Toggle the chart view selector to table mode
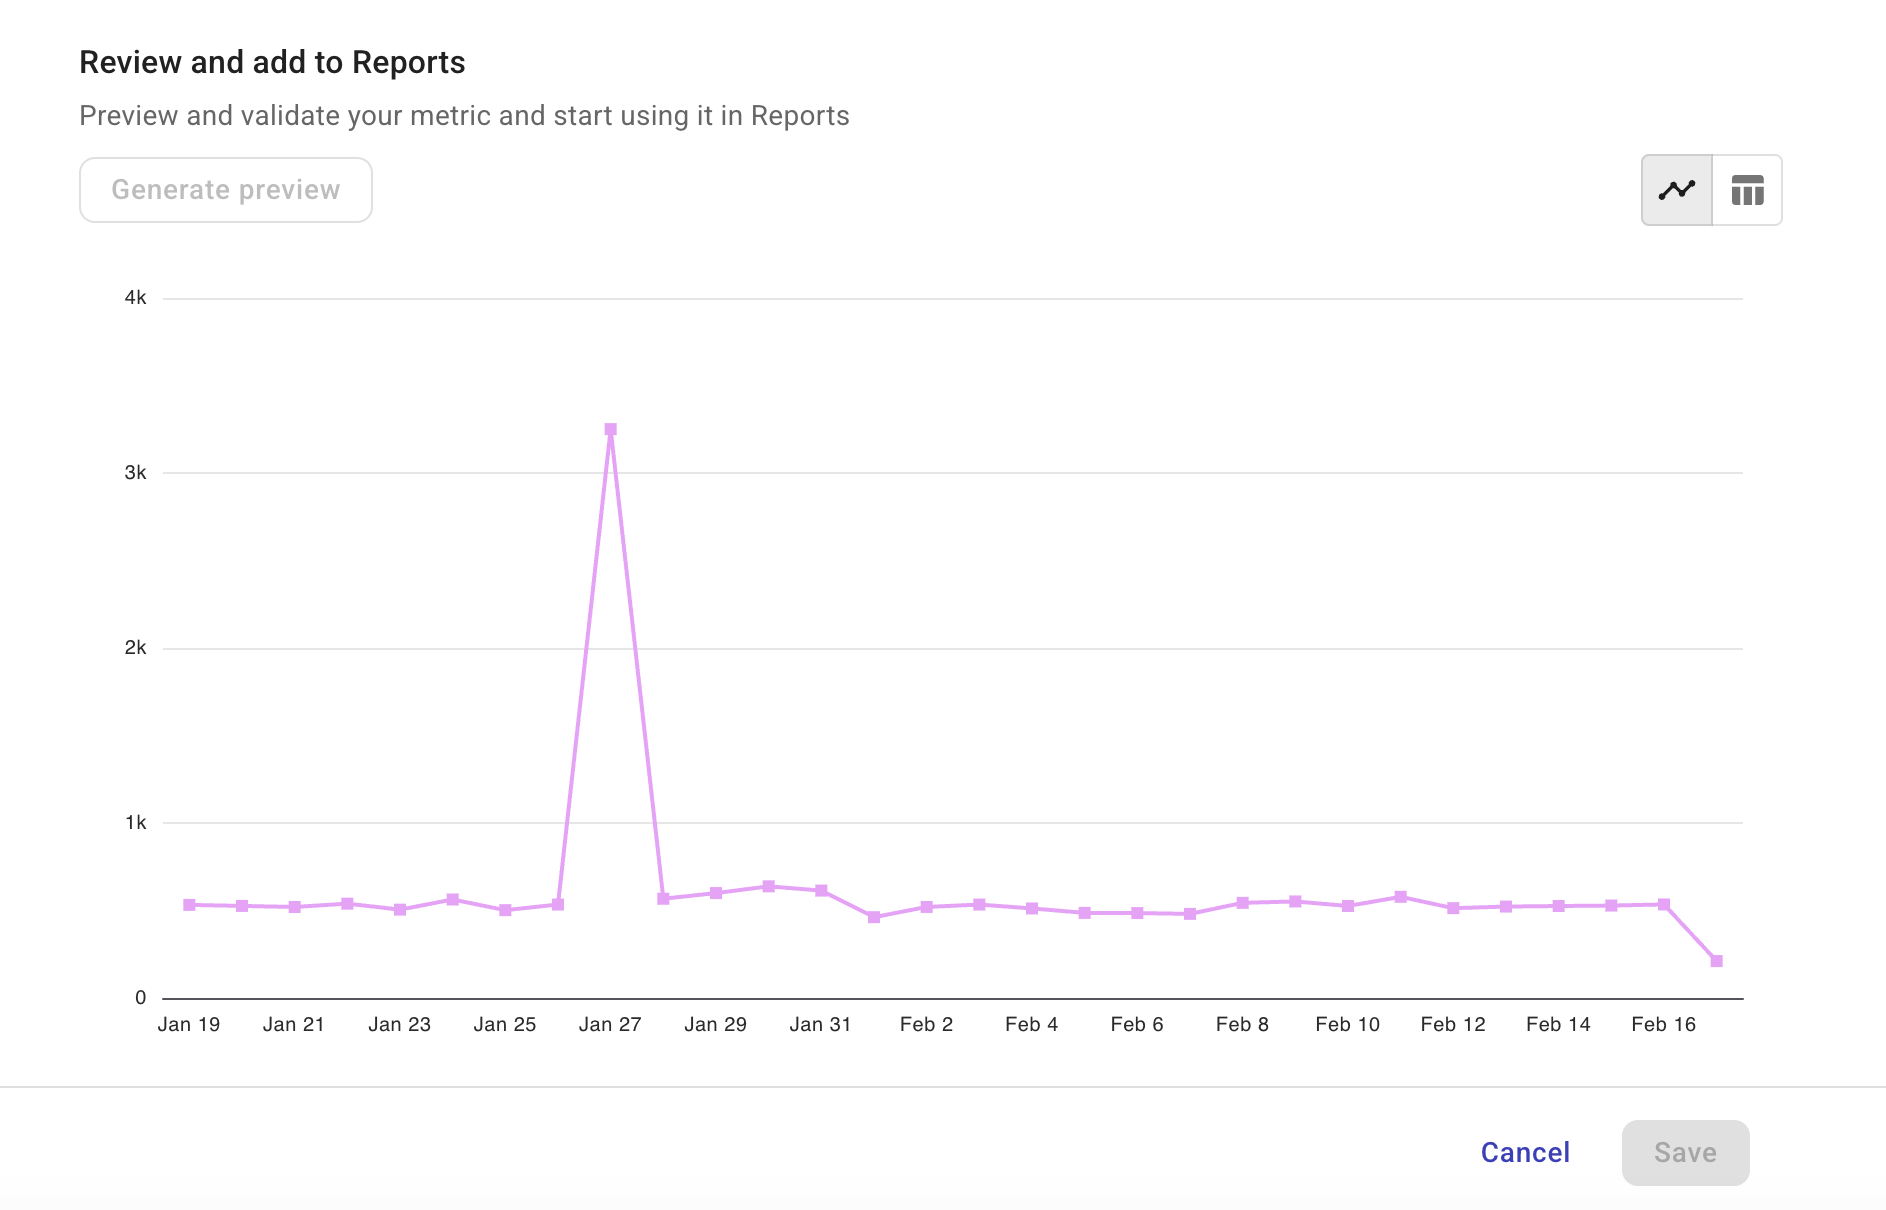This screenshot has height=1210, width=1886. 1746,189
